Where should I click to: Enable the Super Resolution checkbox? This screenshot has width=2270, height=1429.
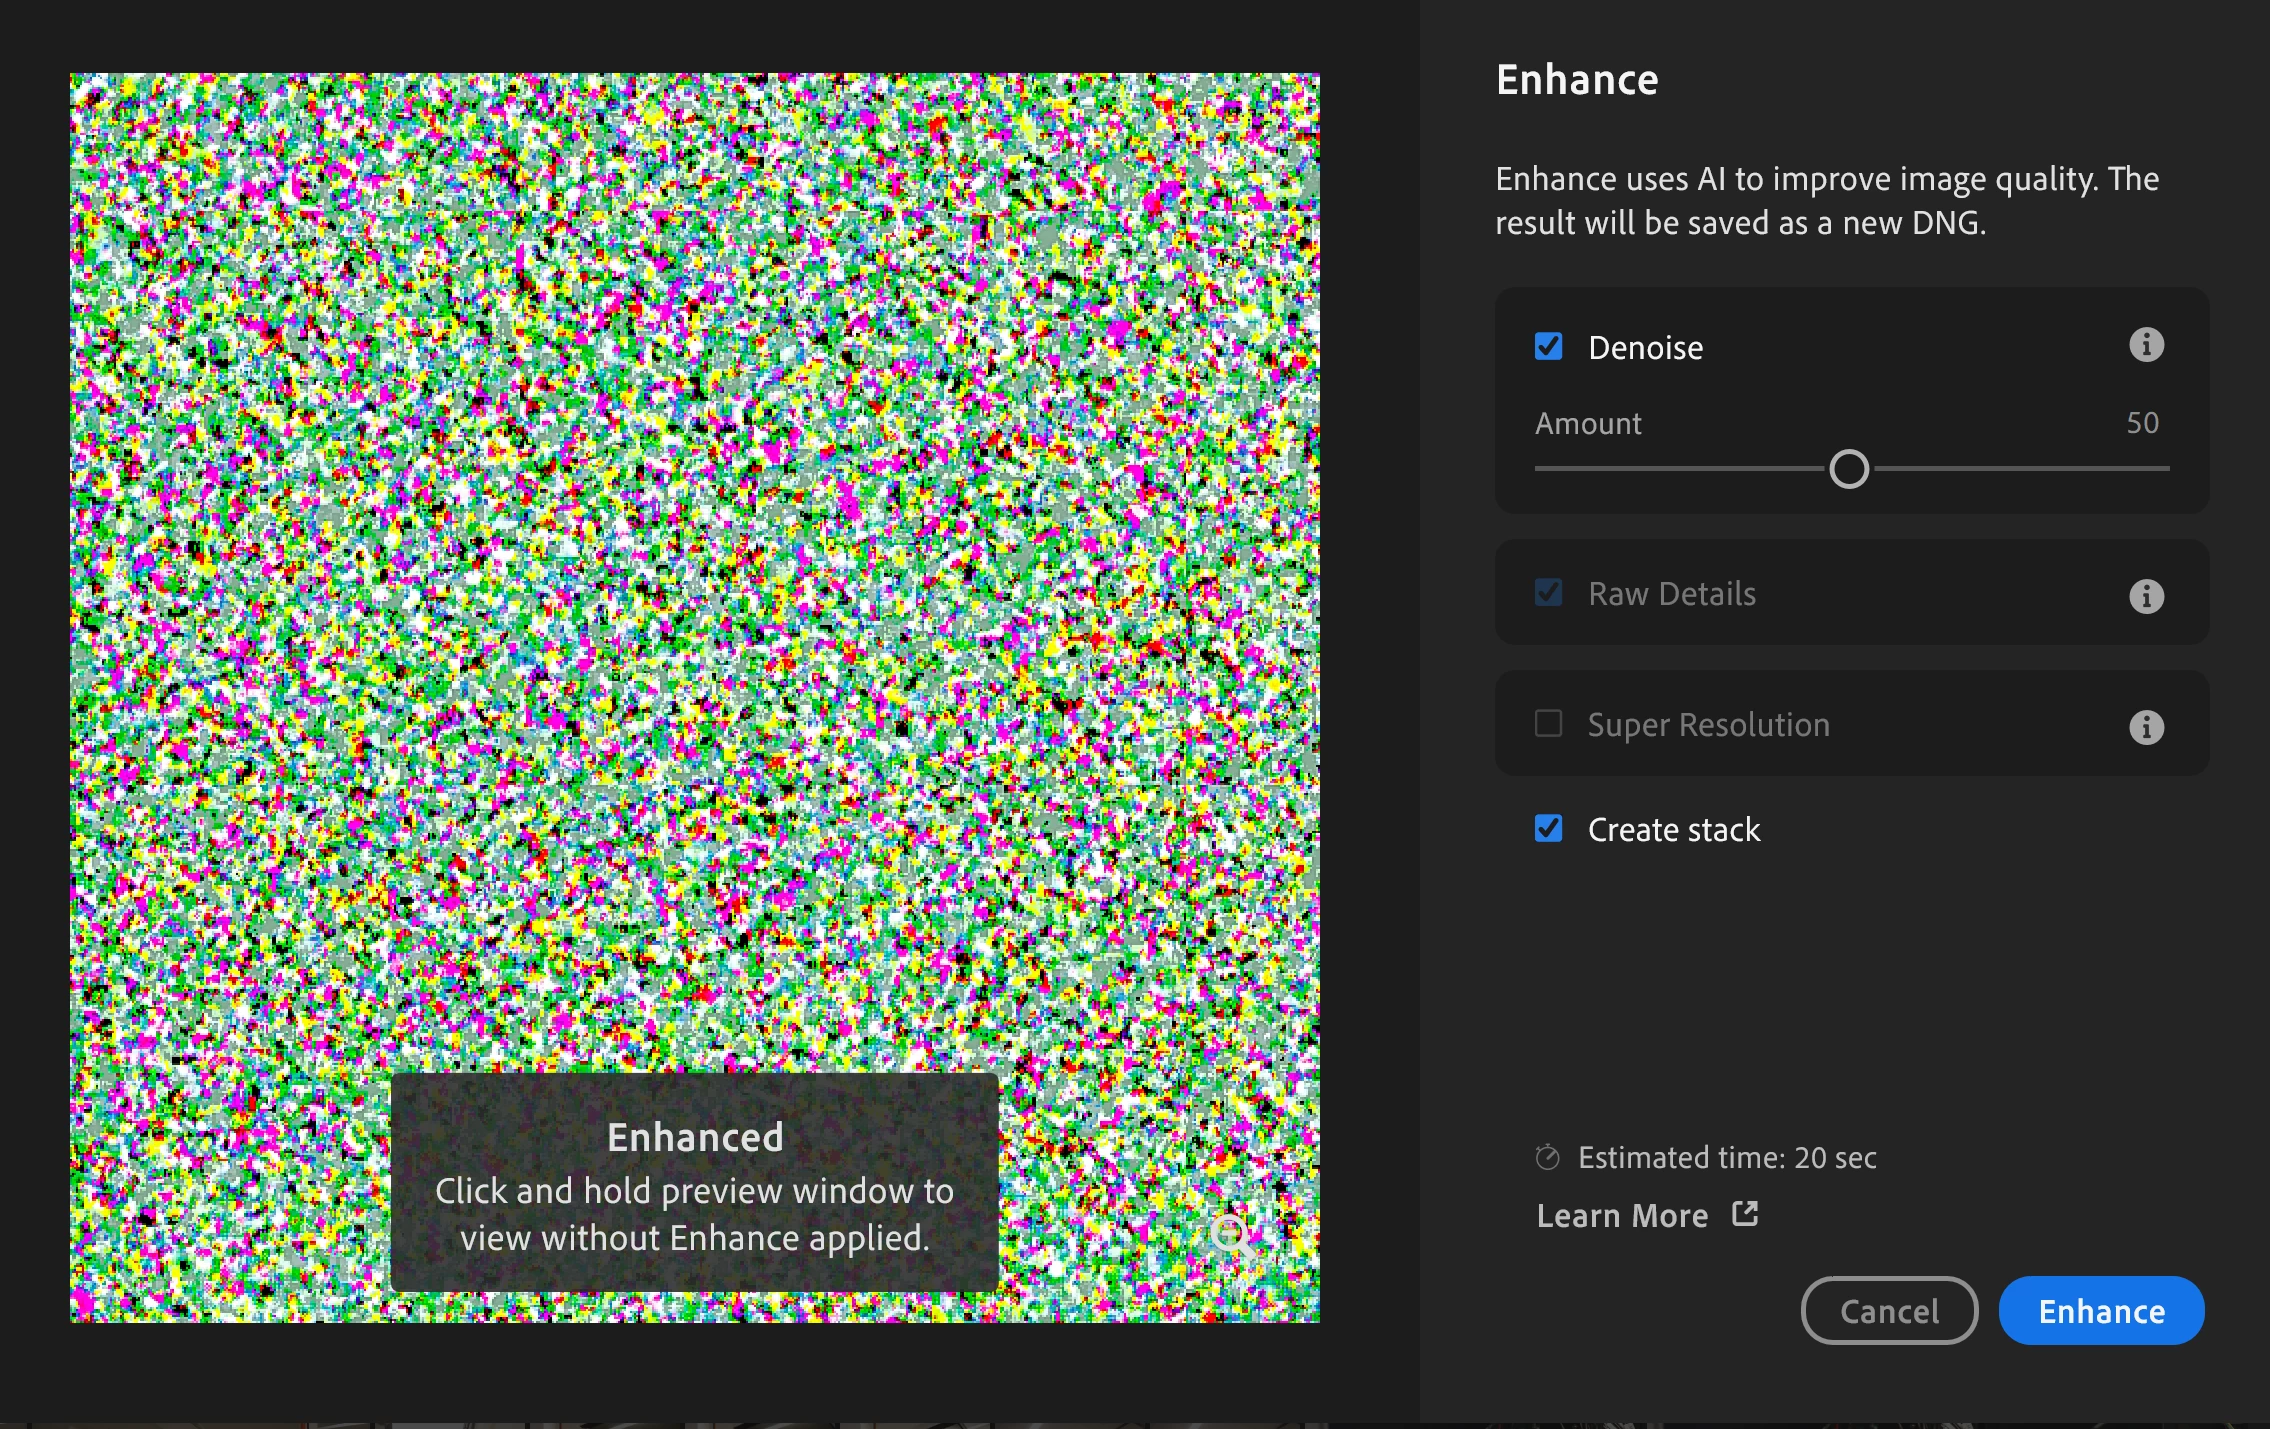pyautogui.click(x=1548, y=723)
